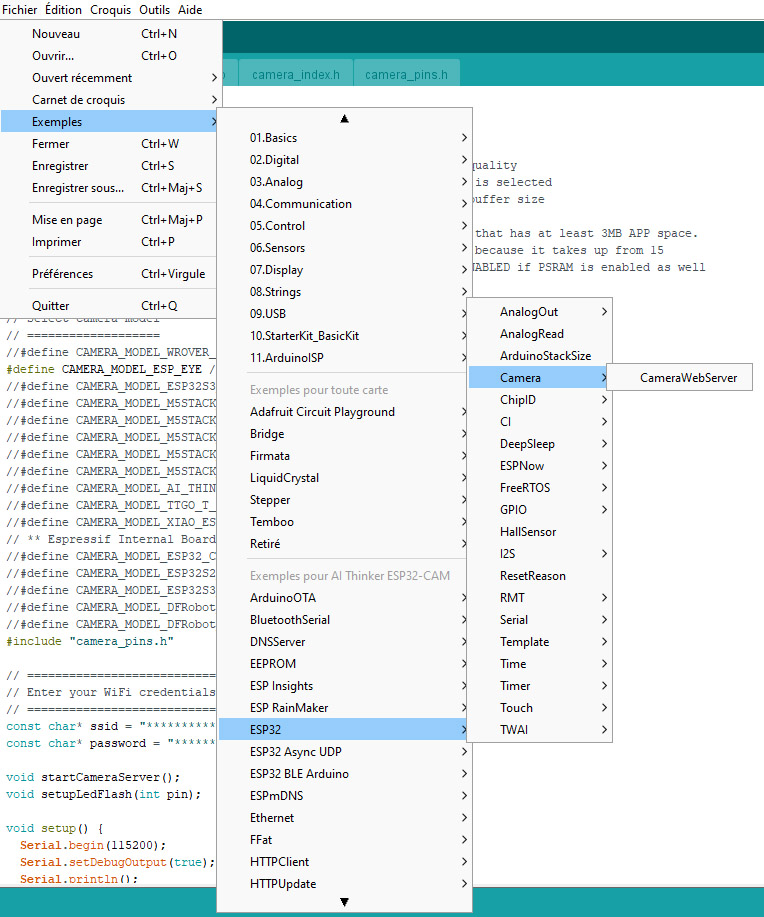Open ArduinoOTA examples submenu
The width and height of the screenshot is (764, 917).
[345, 598]
